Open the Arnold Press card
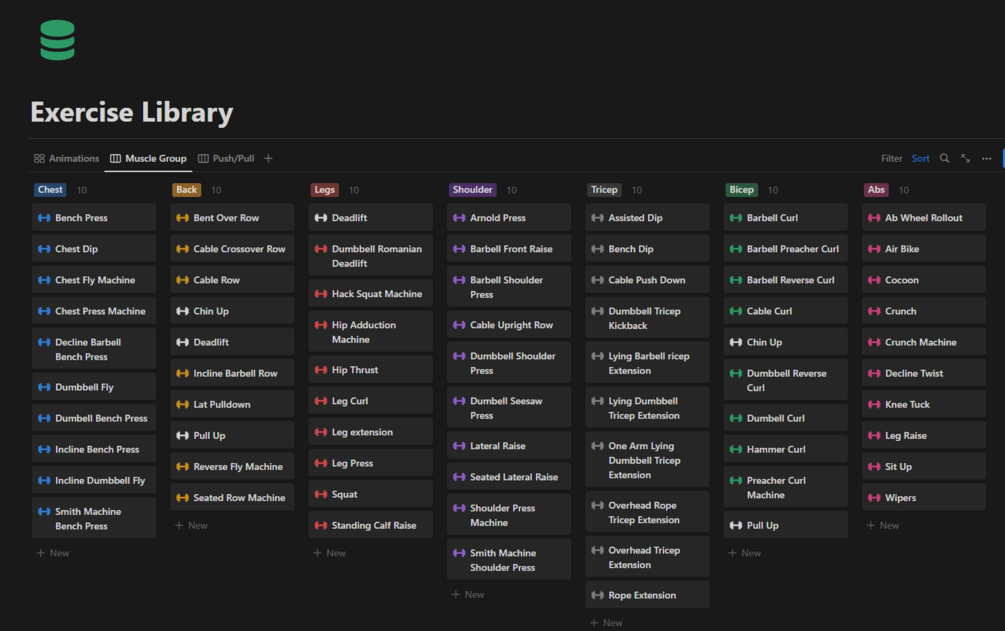1005x631 pixels. 509,218
